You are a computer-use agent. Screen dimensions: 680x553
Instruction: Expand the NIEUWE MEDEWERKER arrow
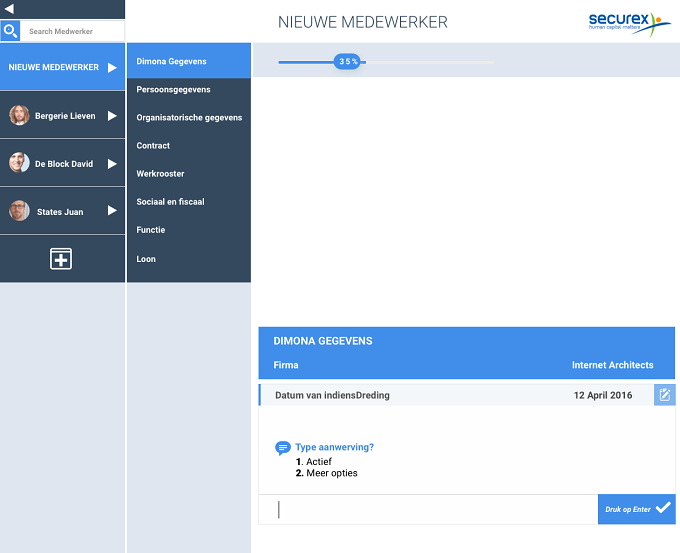point(112,68)
